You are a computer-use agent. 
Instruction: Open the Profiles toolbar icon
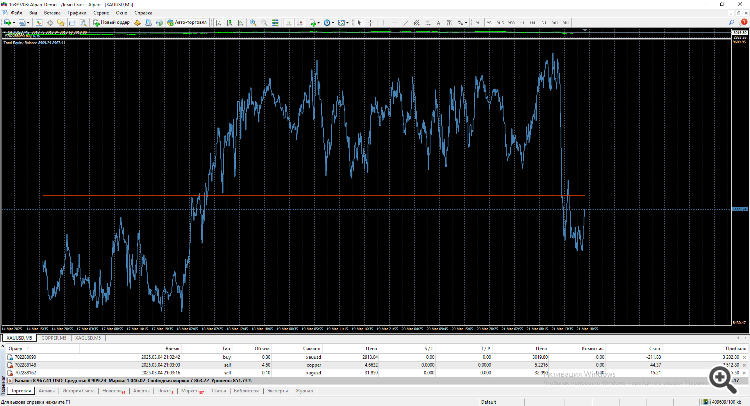[x=22, y=22]
